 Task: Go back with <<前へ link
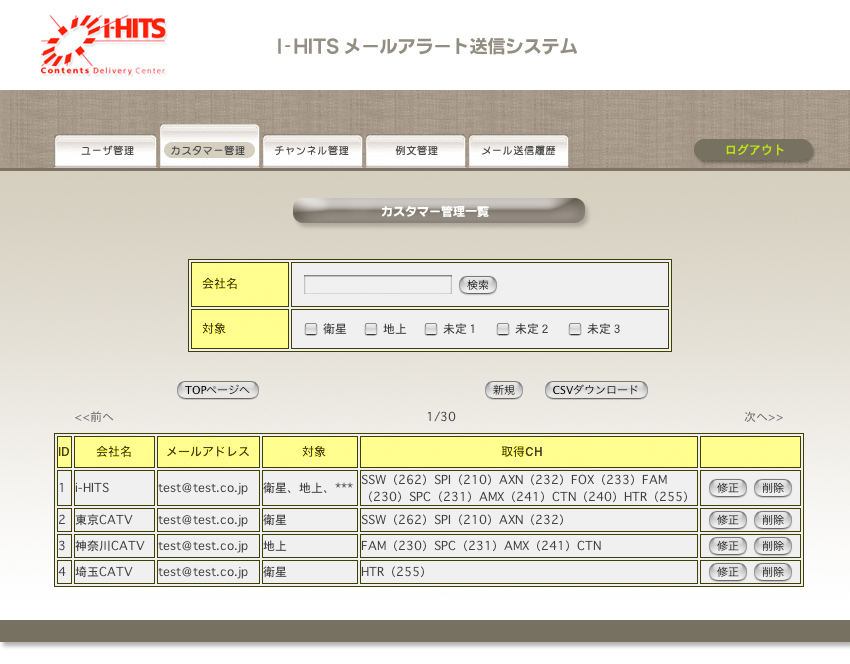coord(94,417)
